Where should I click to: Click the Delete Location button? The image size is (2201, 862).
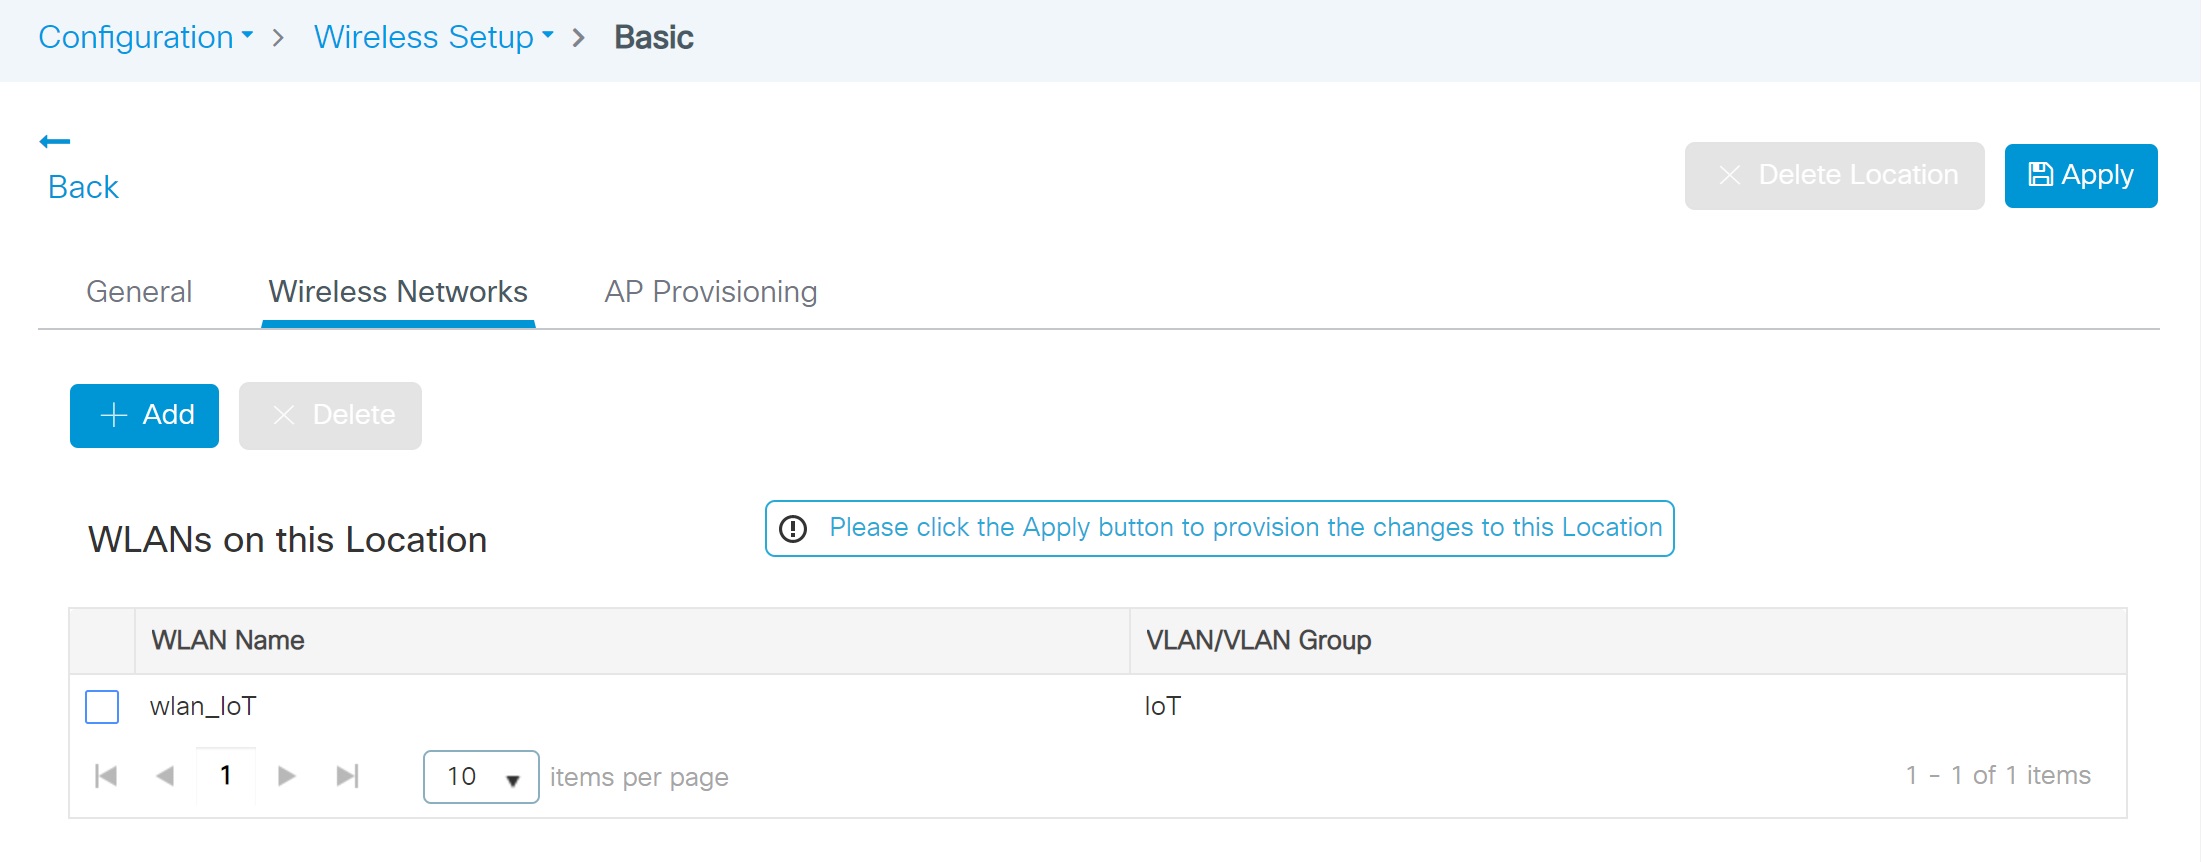tap(1834, 176)
